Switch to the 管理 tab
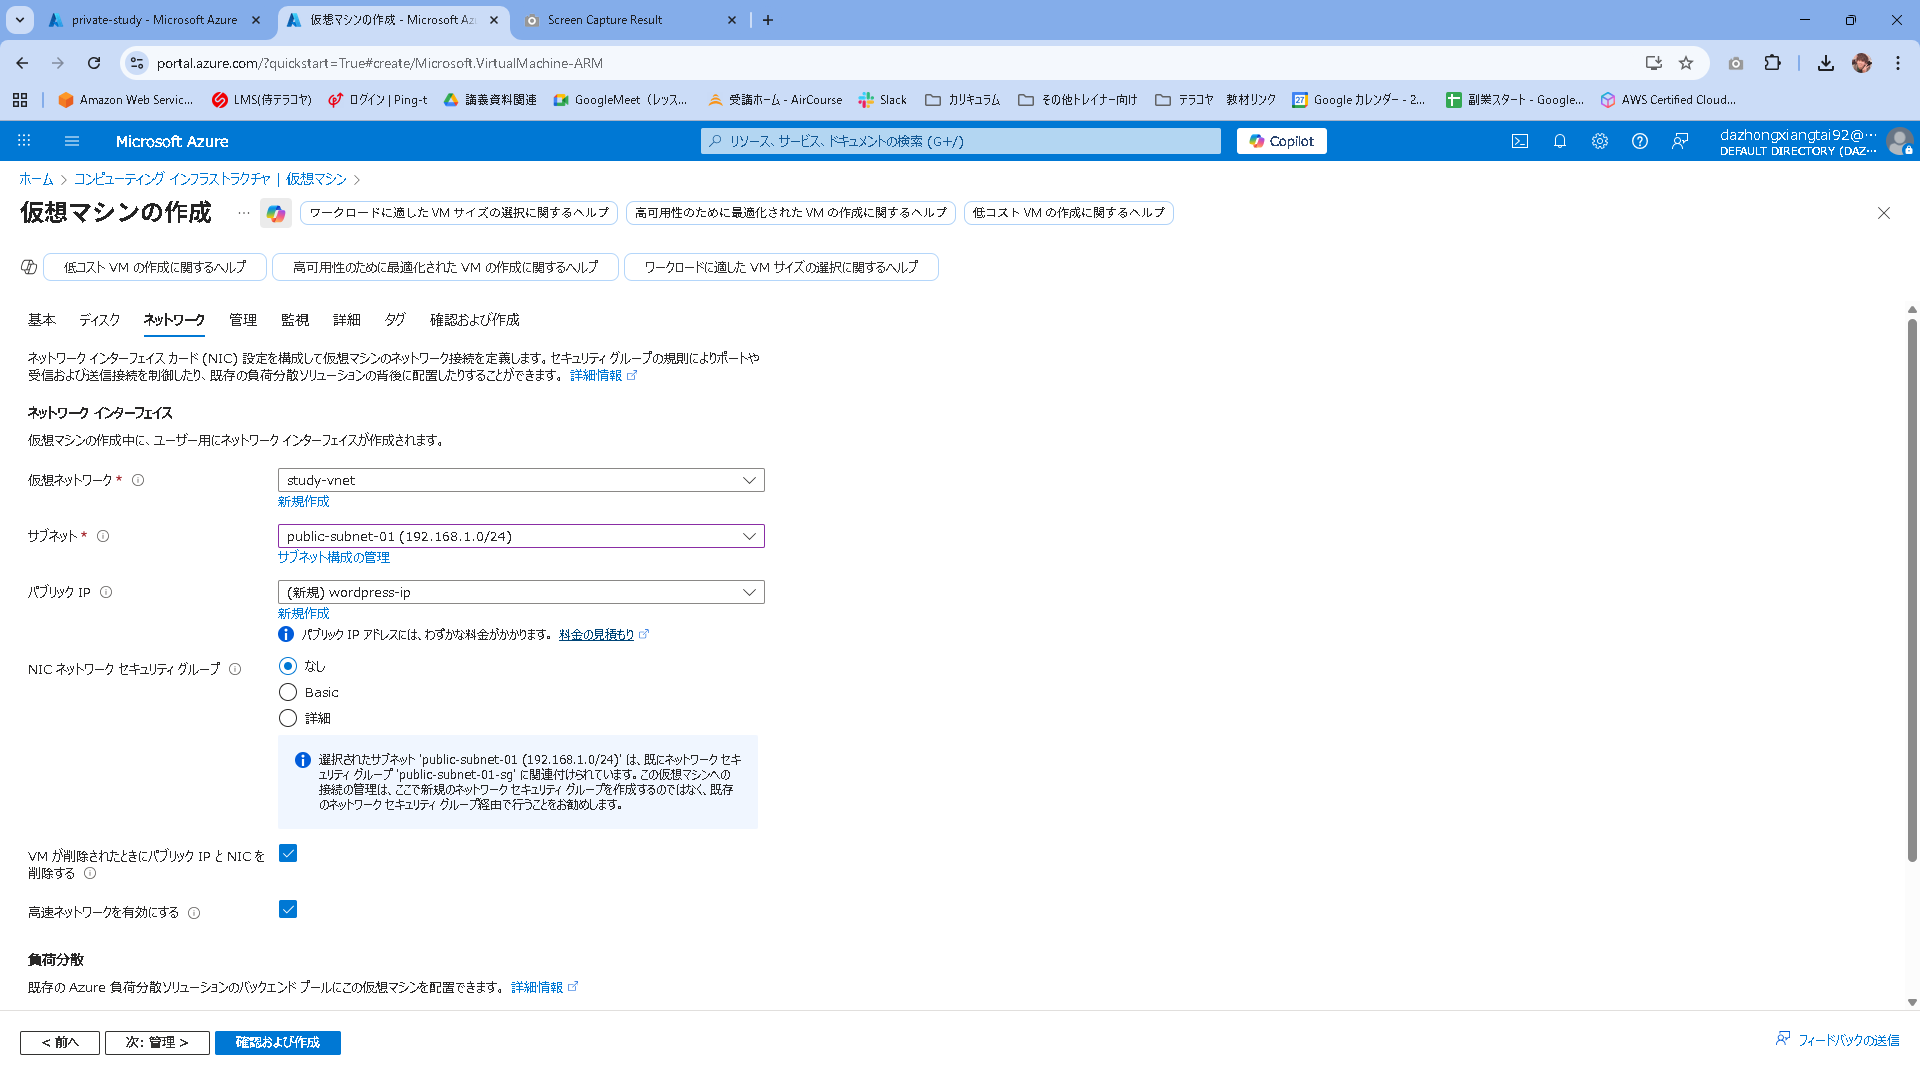The height and width of the screenshot is (1080, 1920). [242, 320]
